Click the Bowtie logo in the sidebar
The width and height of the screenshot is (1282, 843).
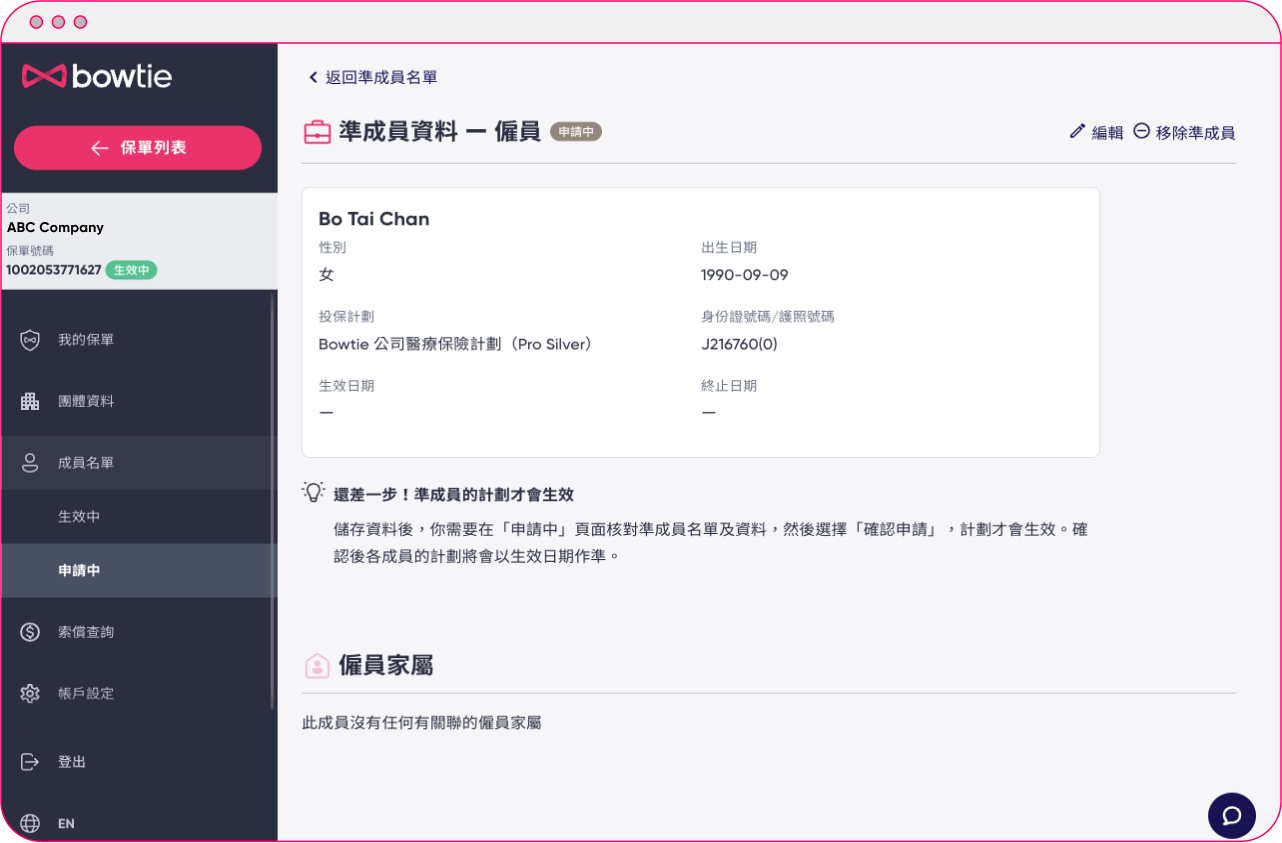pos(95,76)
